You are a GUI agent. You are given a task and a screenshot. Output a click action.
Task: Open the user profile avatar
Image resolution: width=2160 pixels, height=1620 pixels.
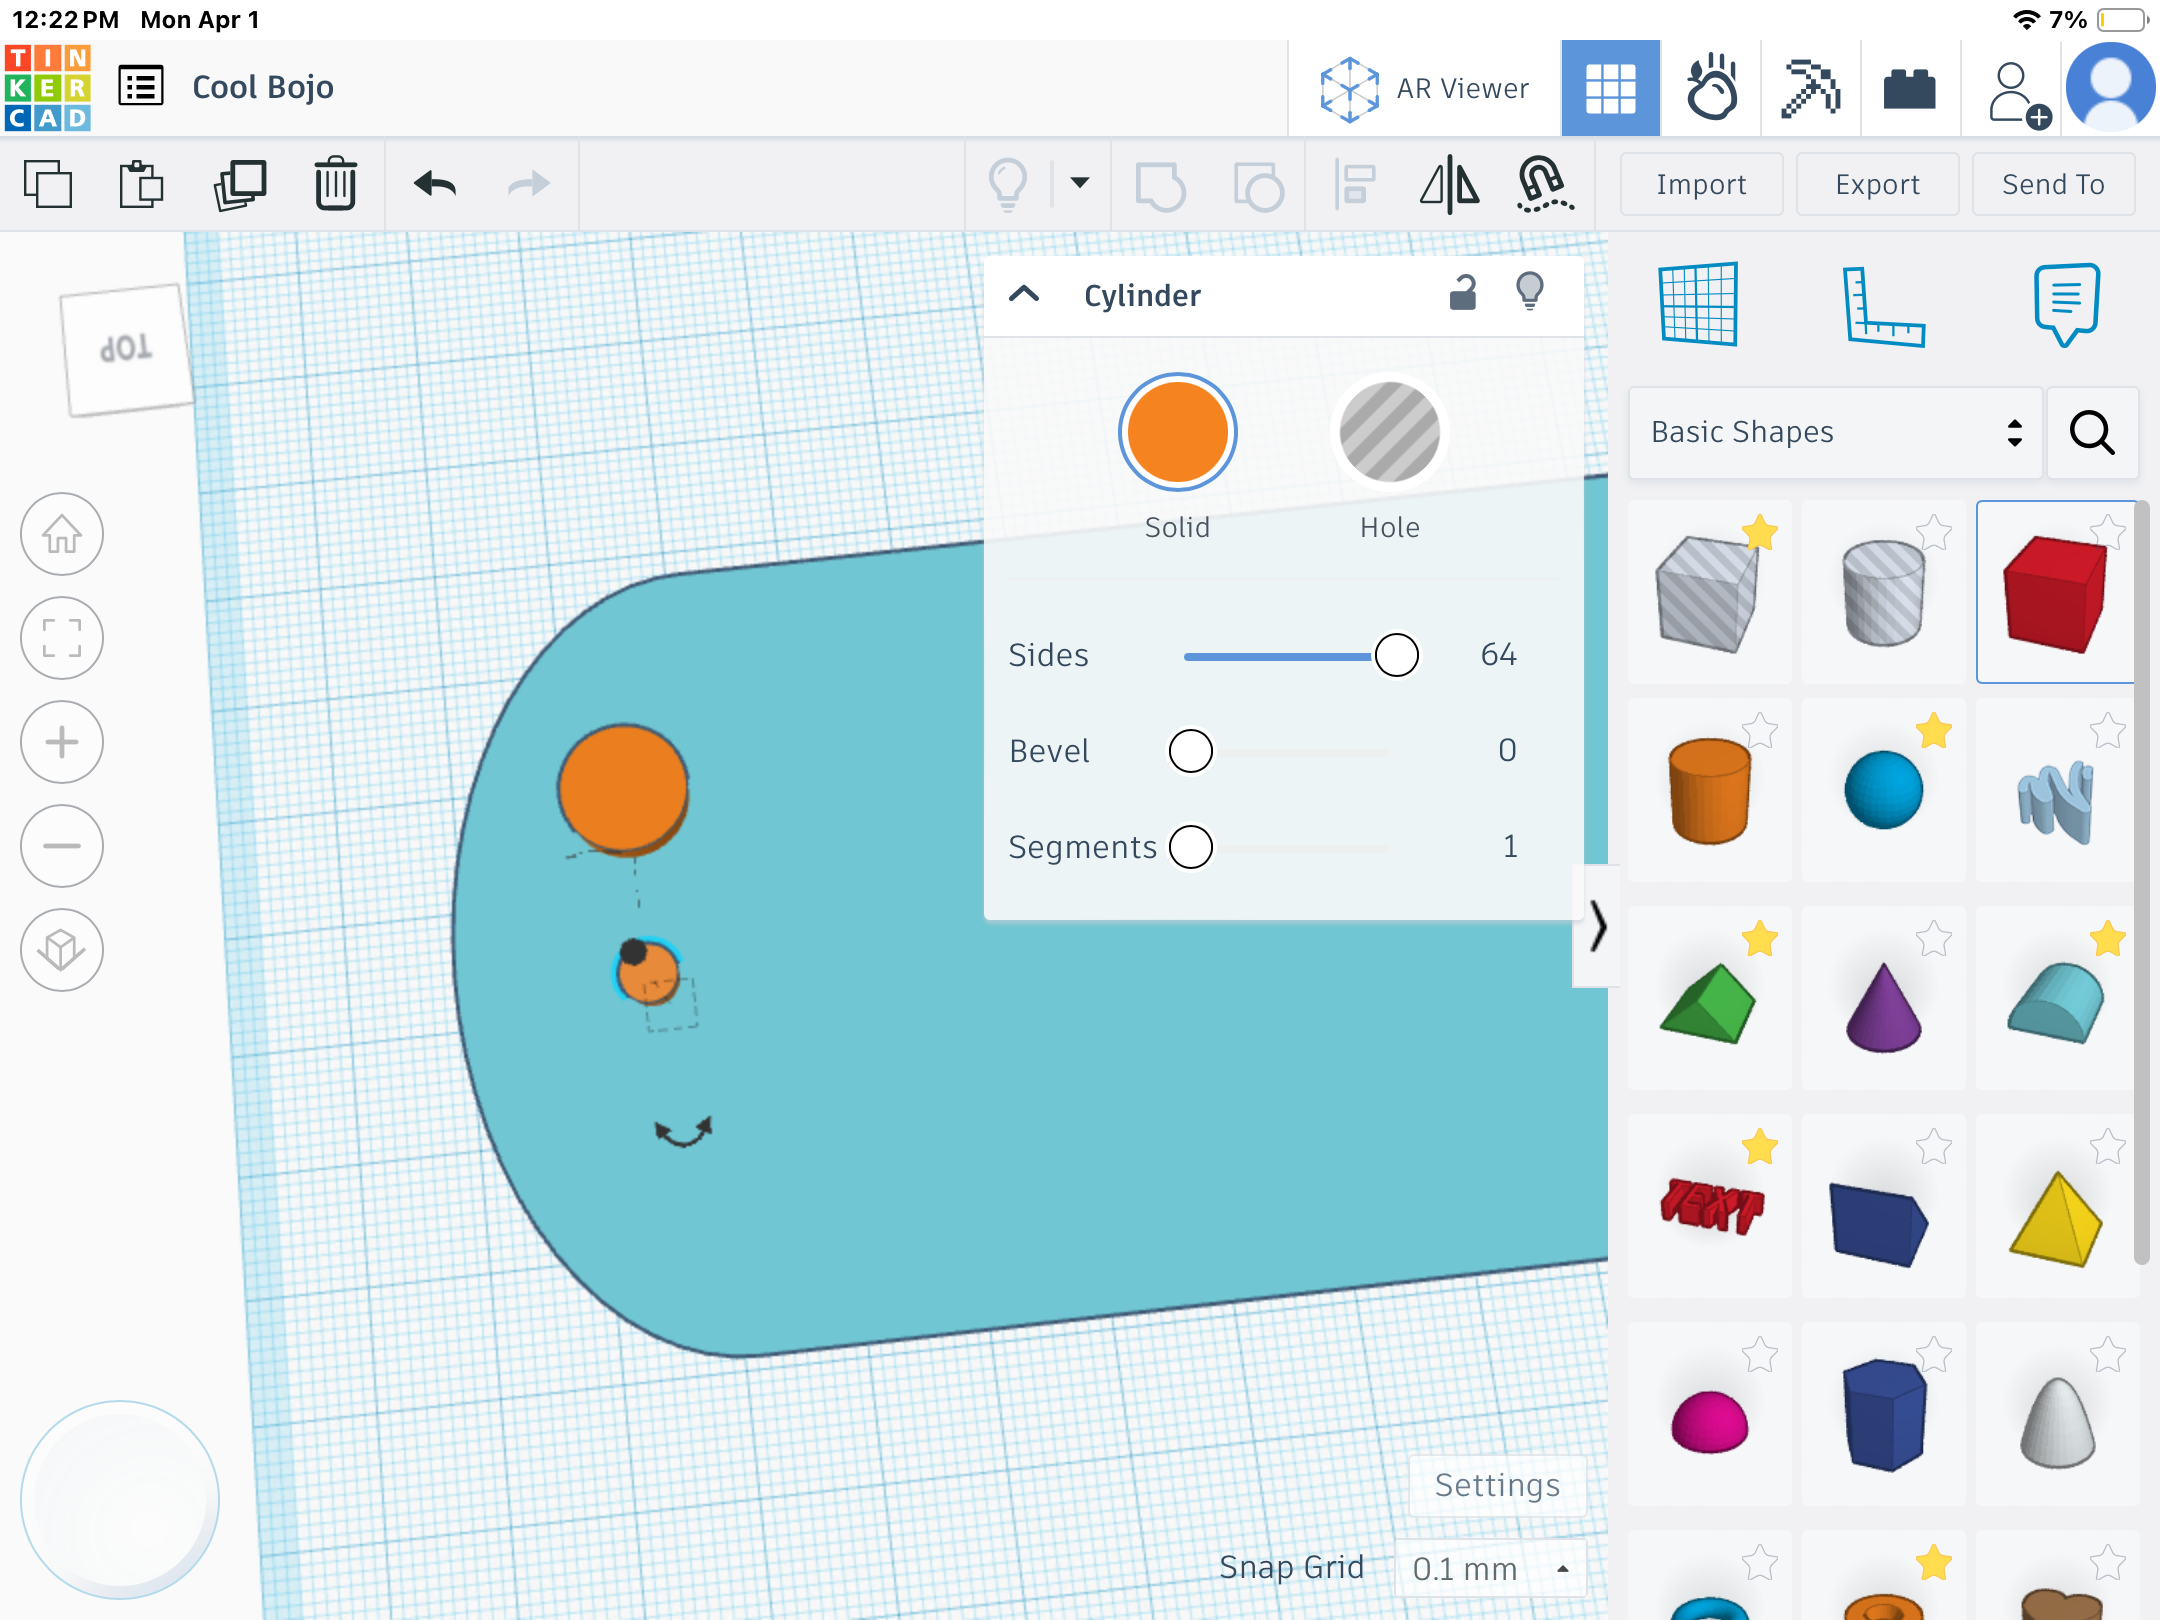[2110, 88]
